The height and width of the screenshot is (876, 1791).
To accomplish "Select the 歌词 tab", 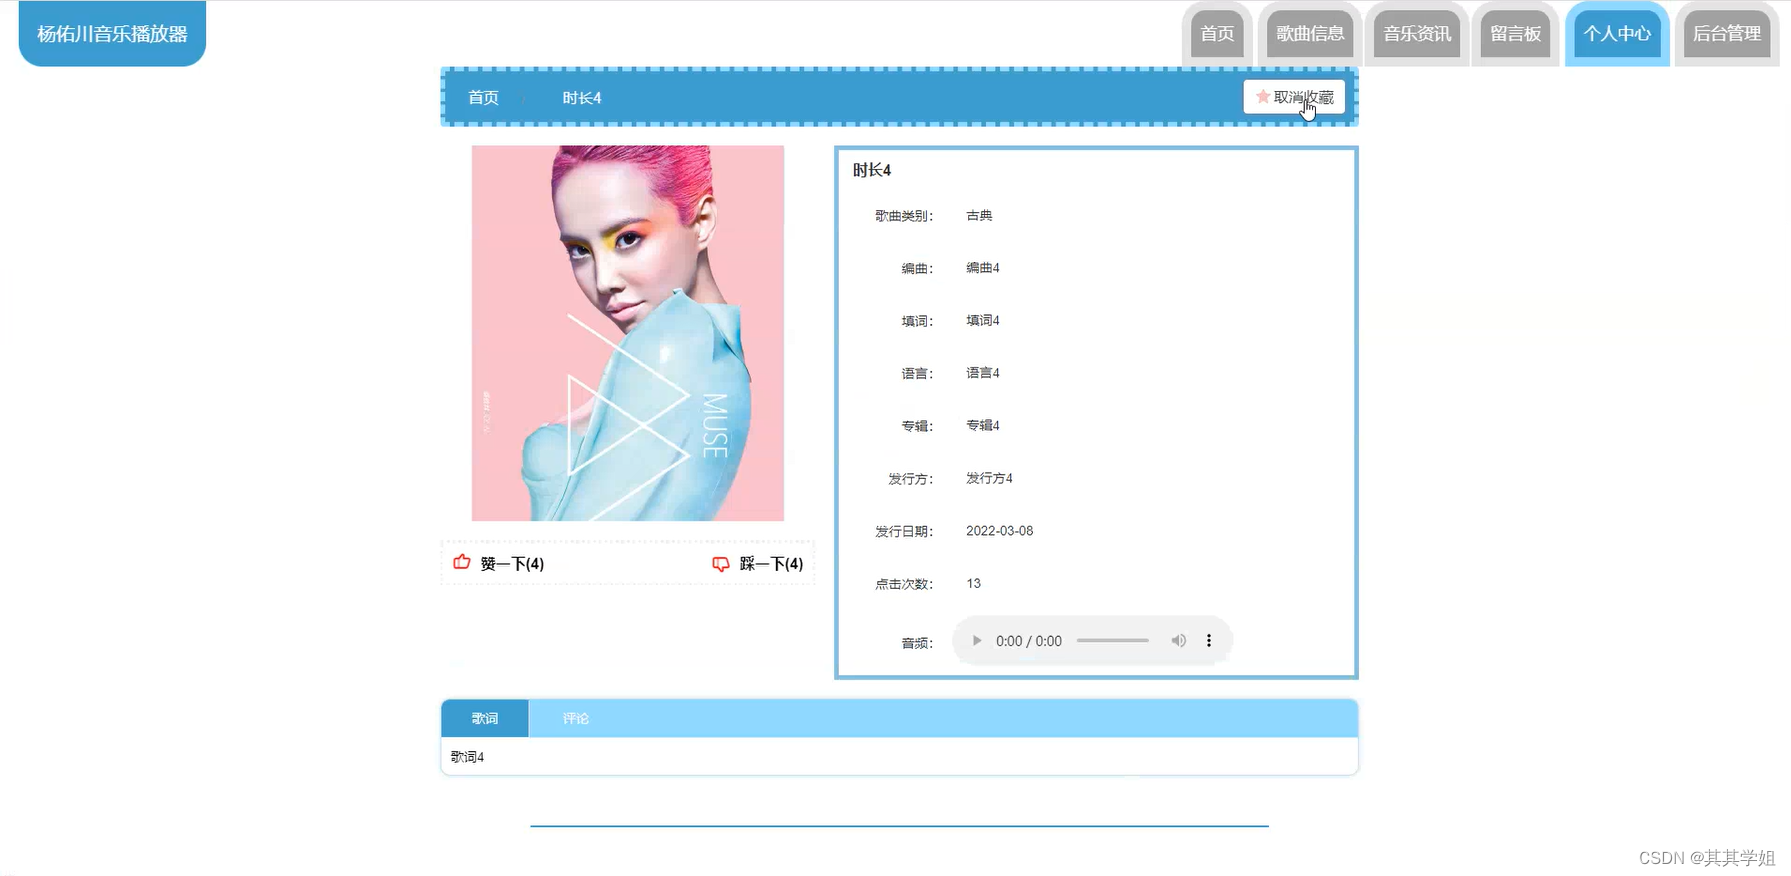I will [485, 718].
